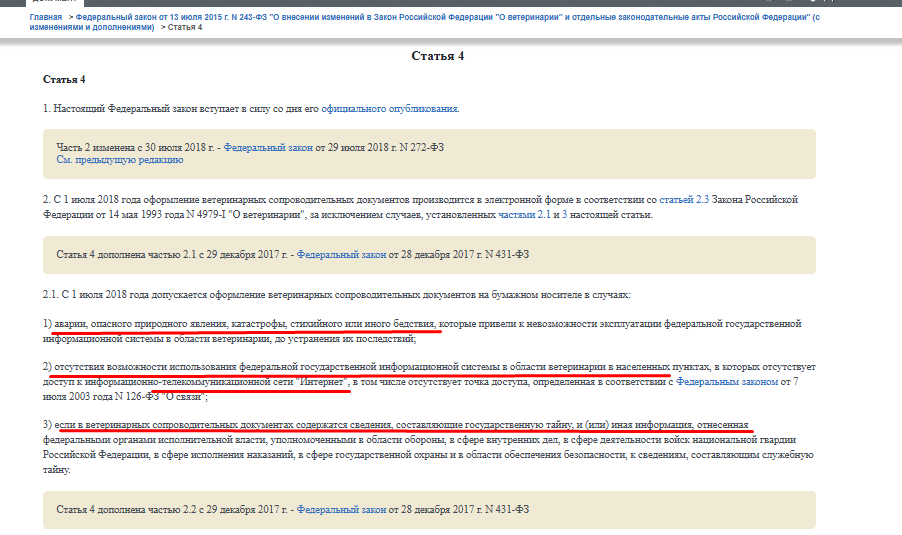Open the Федеральный закон N 243-ФЗ breadcrumb link
902x535 pixels.
(x=425, y=22)
